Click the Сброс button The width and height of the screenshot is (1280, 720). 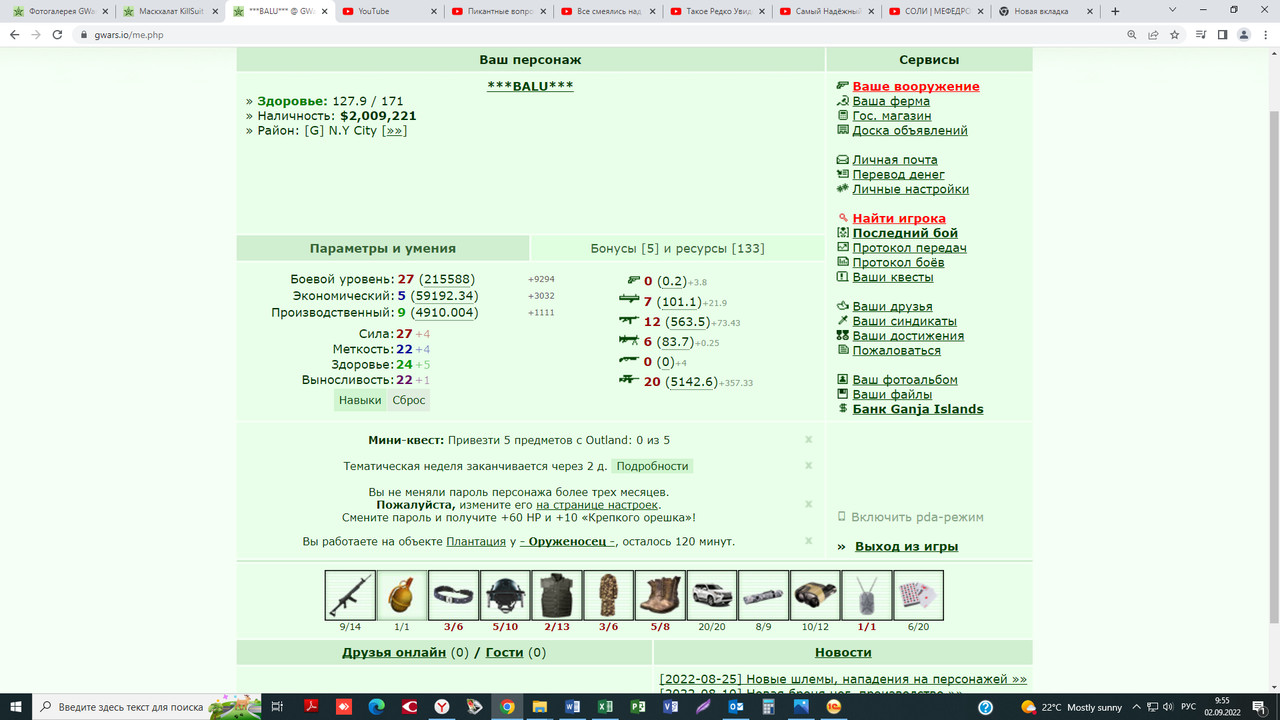click(x=409, y=400)
